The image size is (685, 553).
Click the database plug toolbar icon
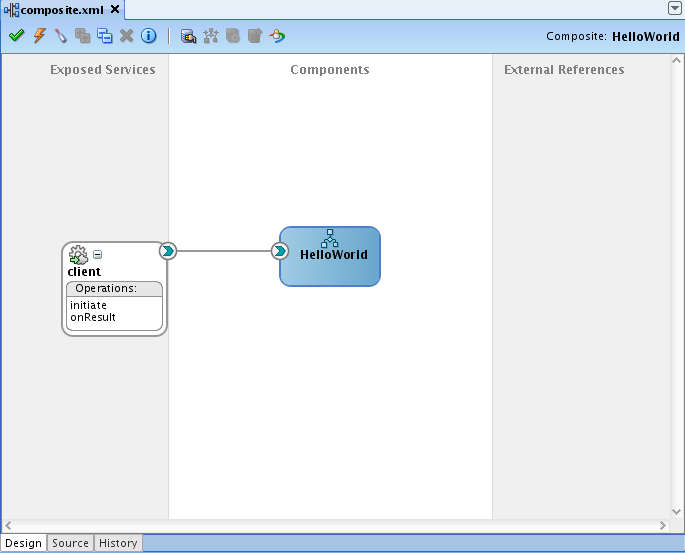pyautogui.click(x=188, y=36)
